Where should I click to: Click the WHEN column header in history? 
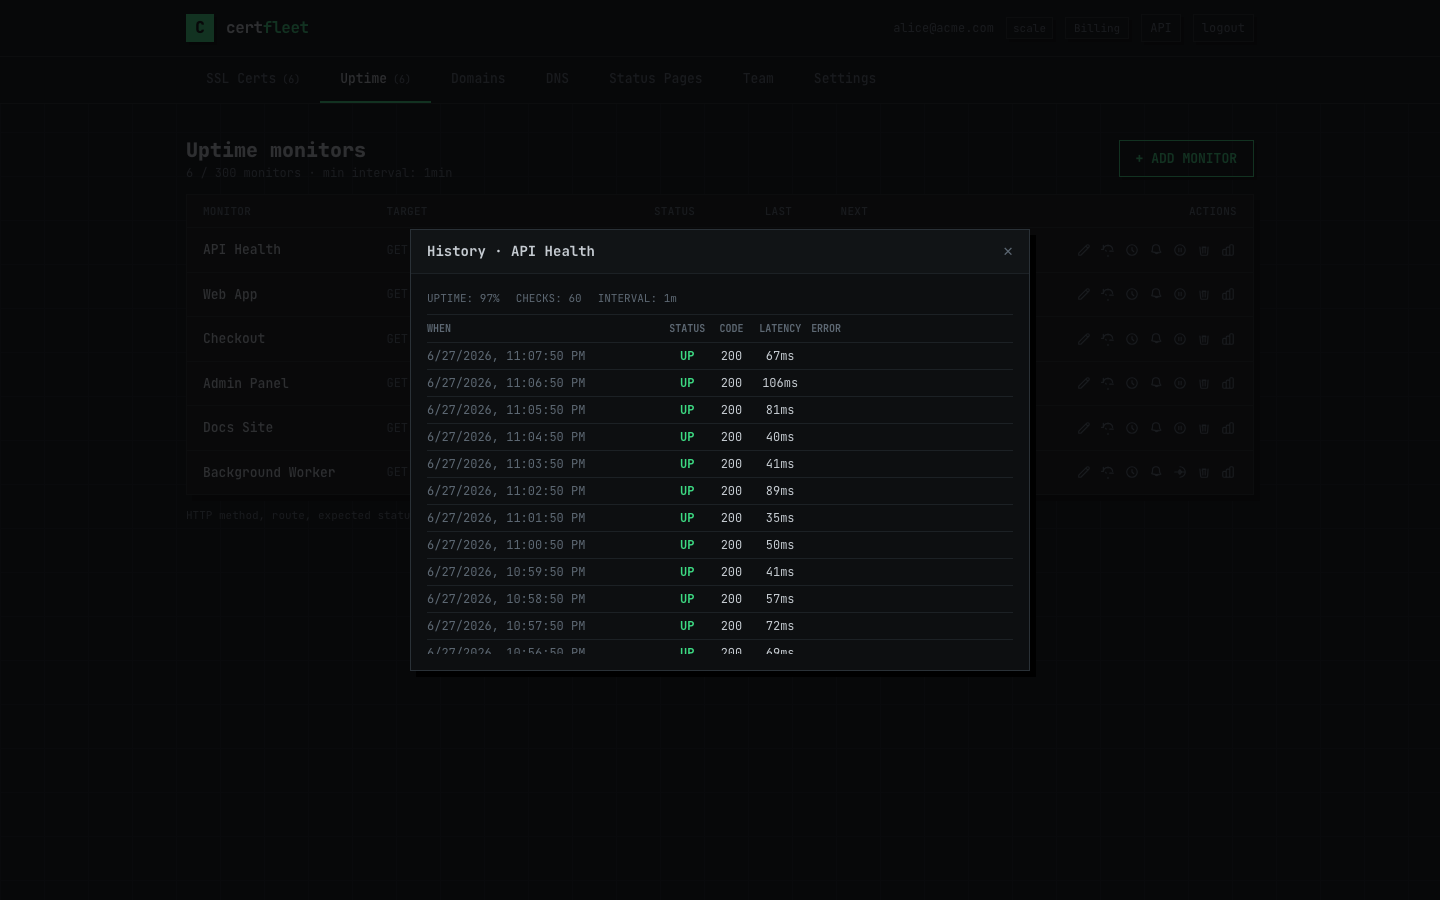click(439, 329)
